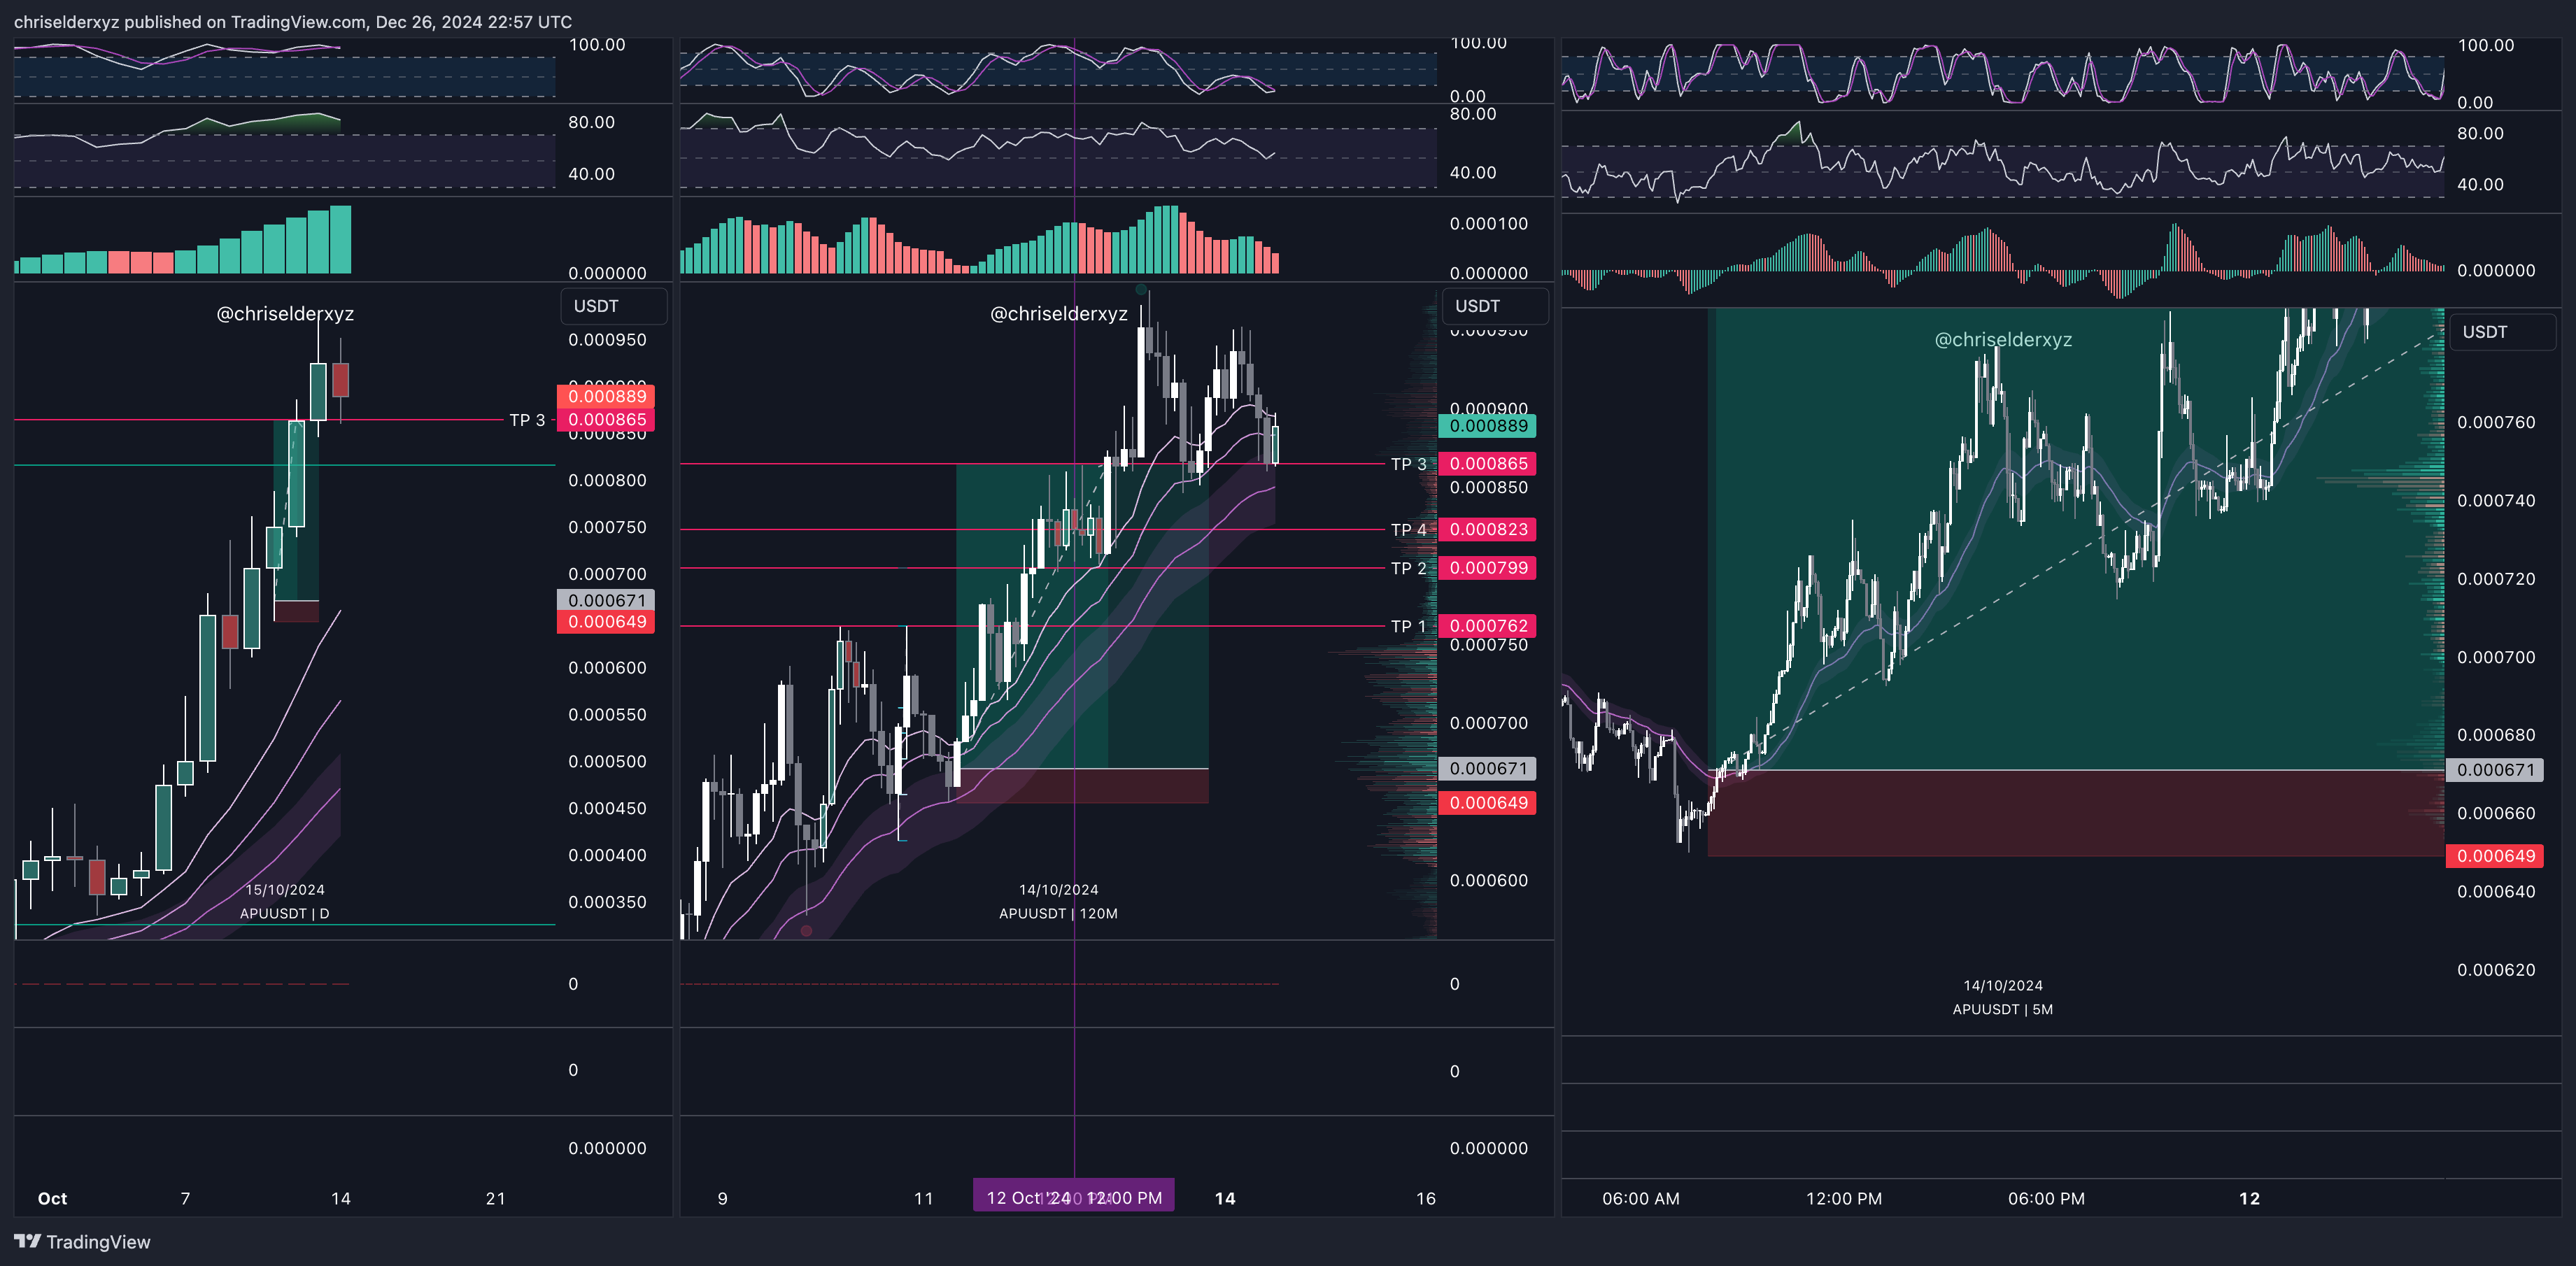
Task: Click the TP 3 label on the daily chart
Action: pos(527,420)
